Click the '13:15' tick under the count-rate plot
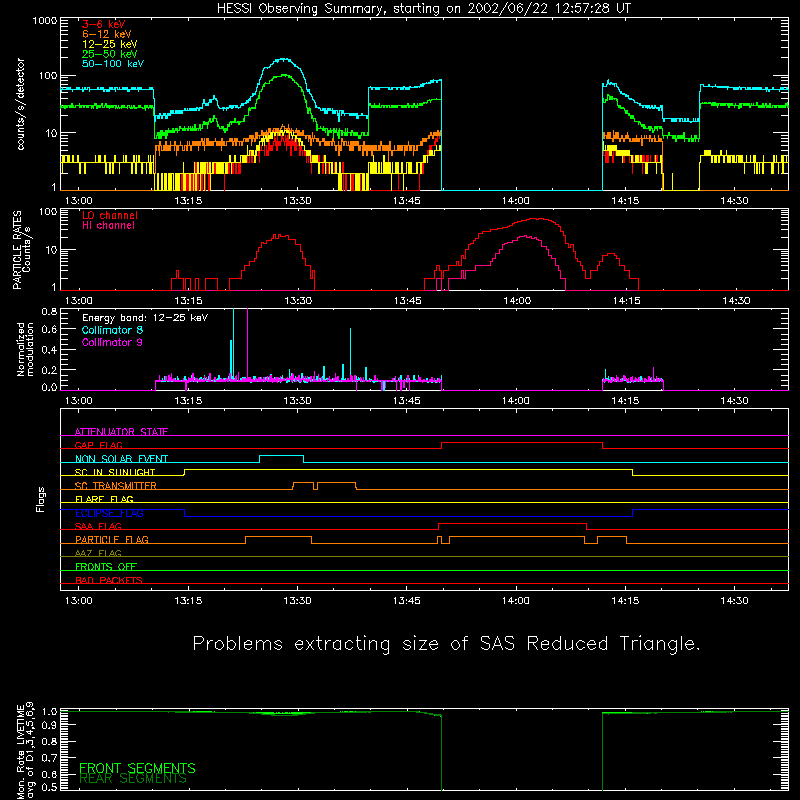Screen dimensions: 800x800 coord(188,201)
